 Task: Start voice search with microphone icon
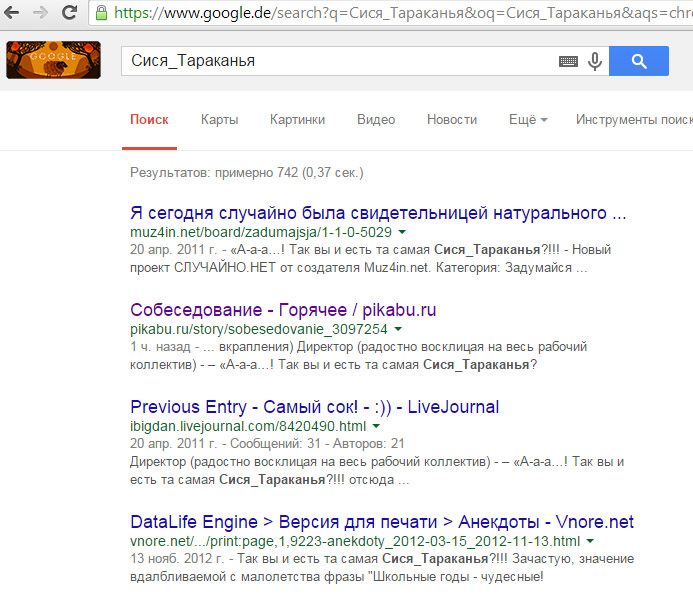(595, 61)
